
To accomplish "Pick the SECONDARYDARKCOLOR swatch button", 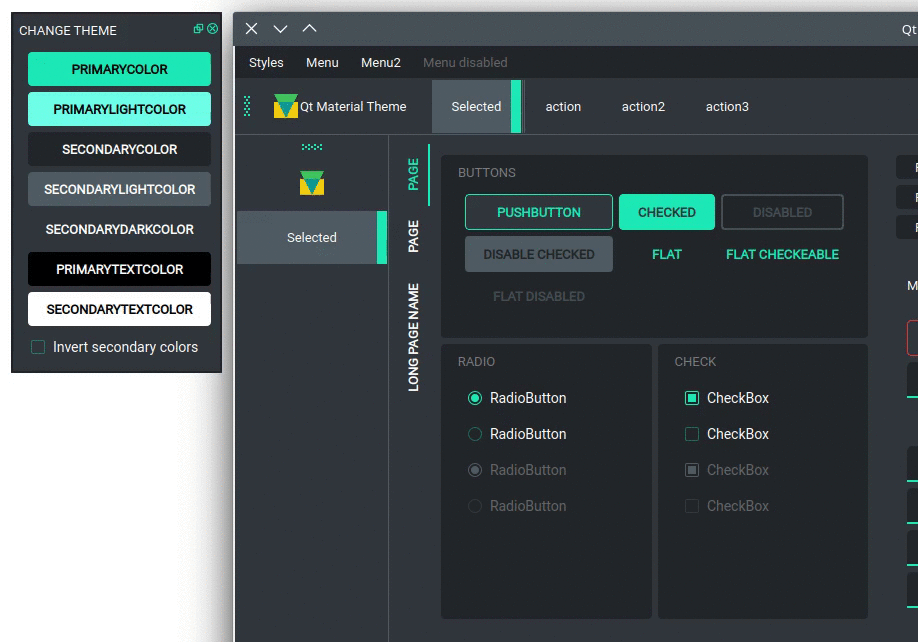I will tap(119, 229).
